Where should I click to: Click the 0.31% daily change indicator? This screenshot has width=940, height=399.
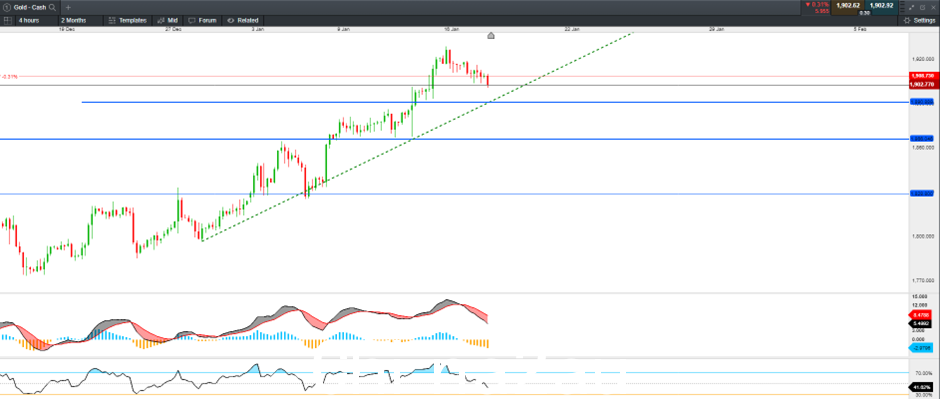point(817,4)
